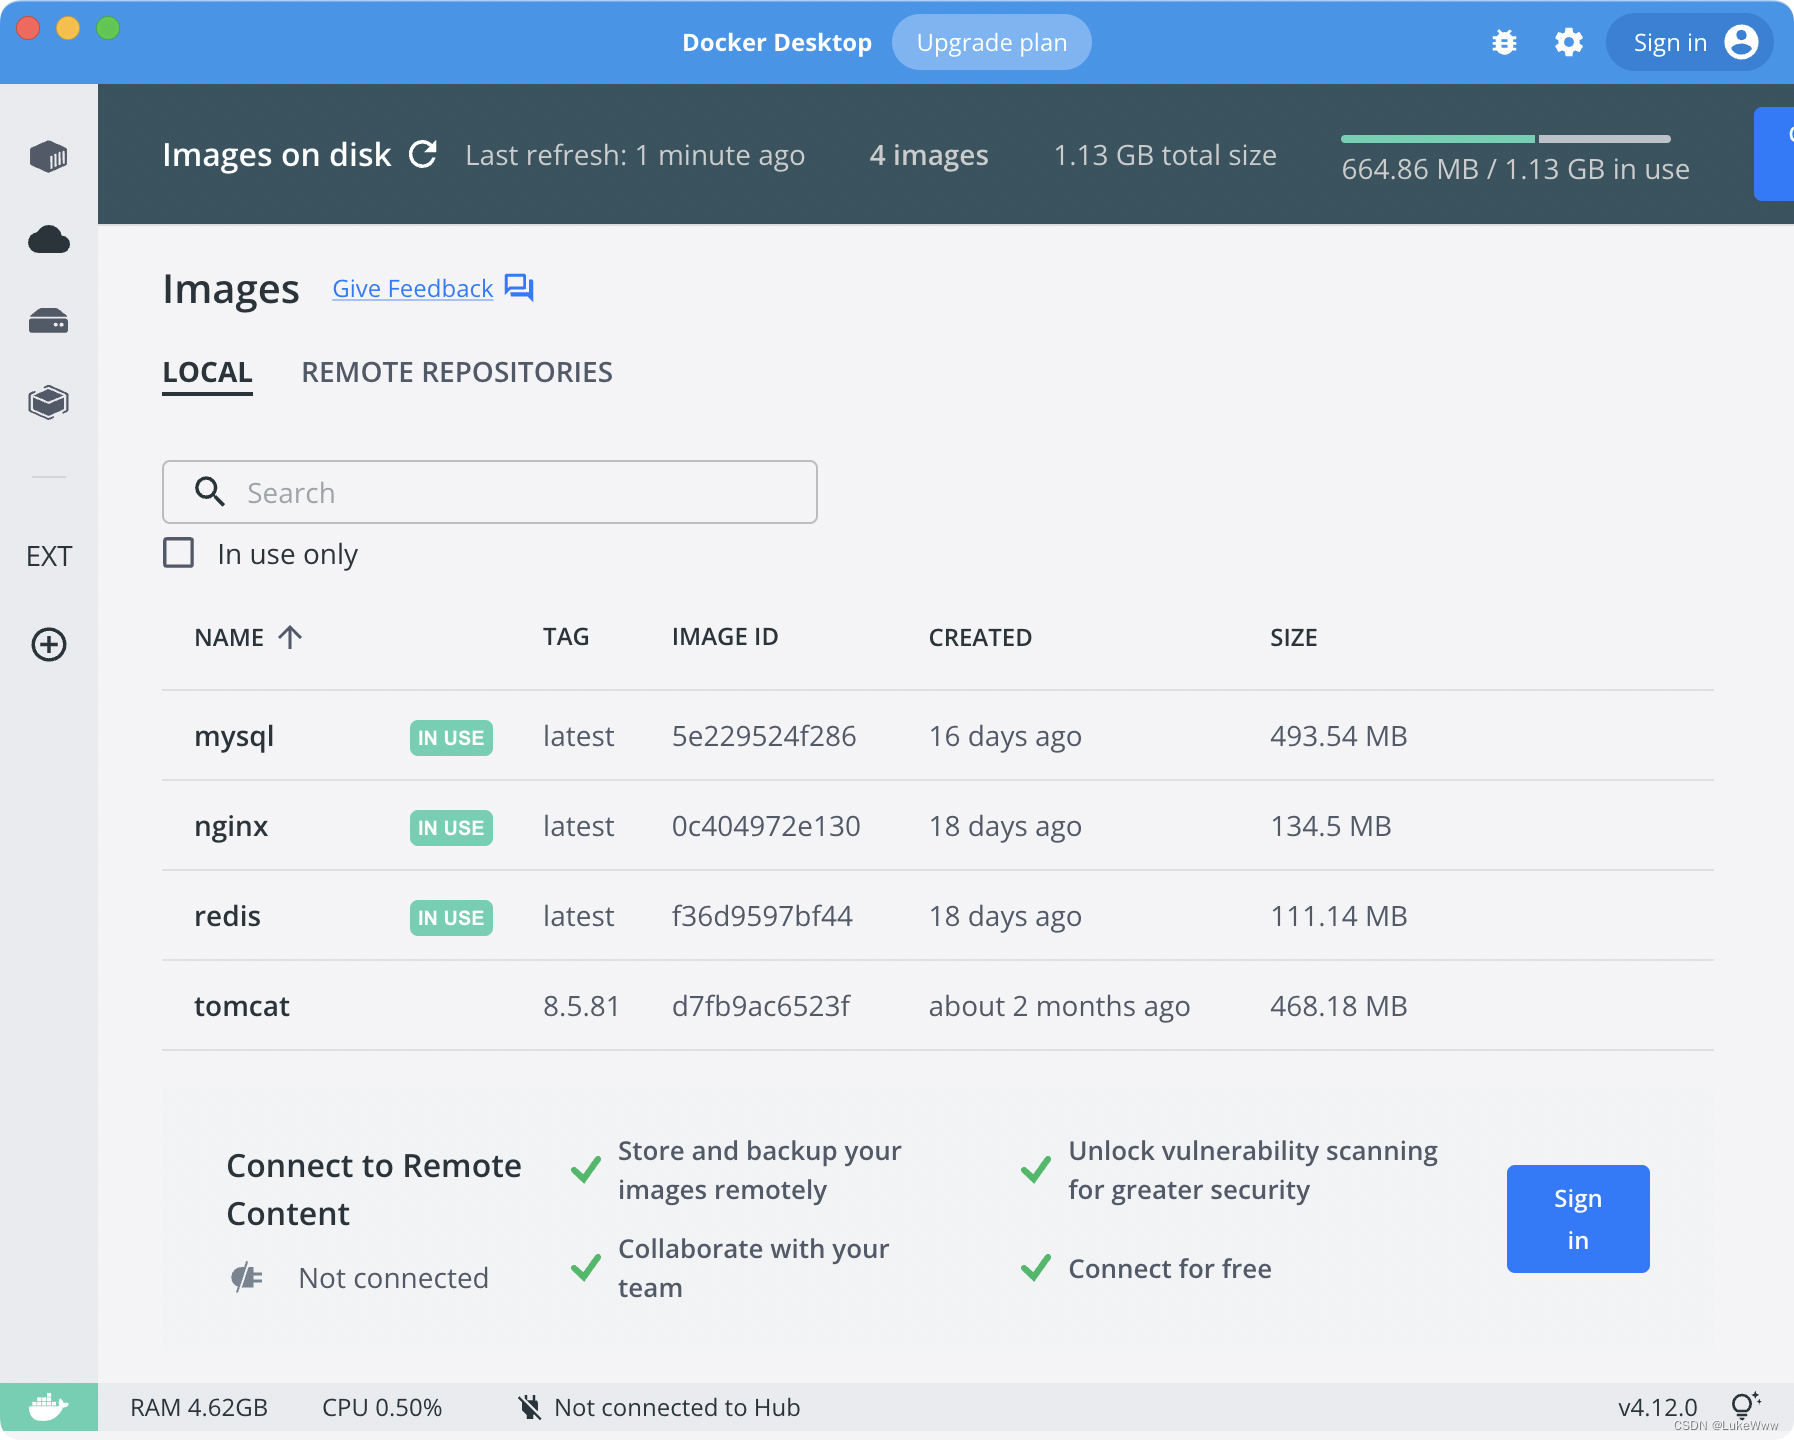
Task: Switch to the REMOTE REPOSITORIES tab
Action: coord(457,373)
